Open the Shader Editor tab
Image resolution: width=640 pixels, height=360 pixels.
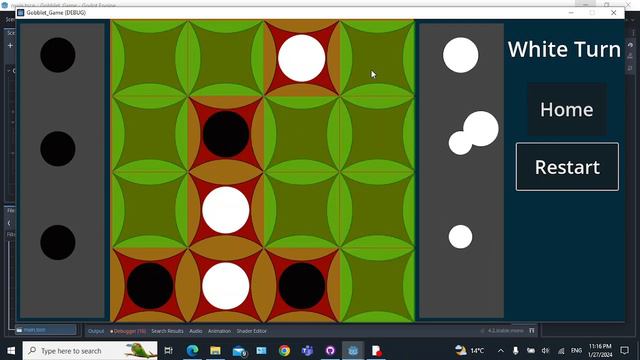pyautogui.click(x=251, y=331)
